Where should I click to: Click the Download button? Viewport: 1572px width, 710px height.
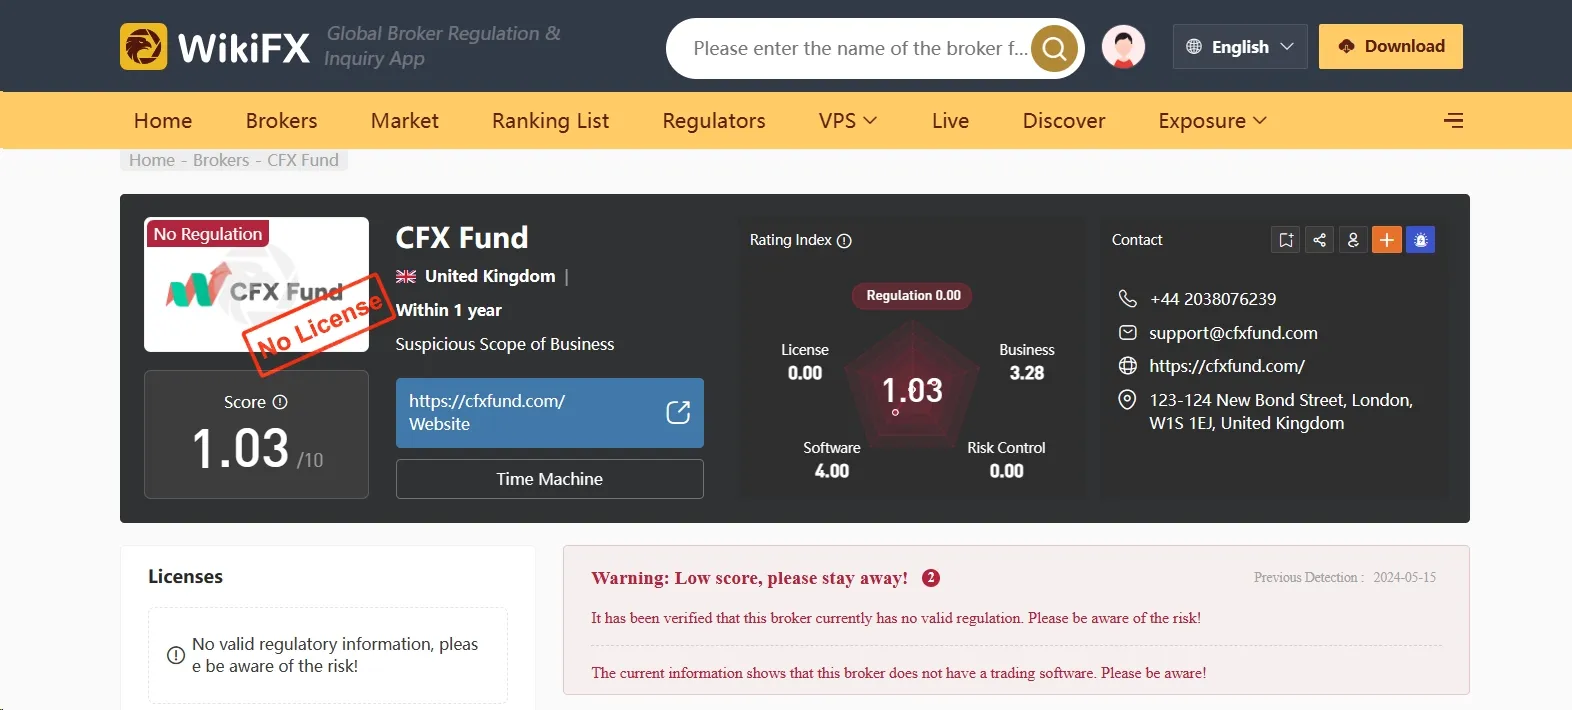1391,46
